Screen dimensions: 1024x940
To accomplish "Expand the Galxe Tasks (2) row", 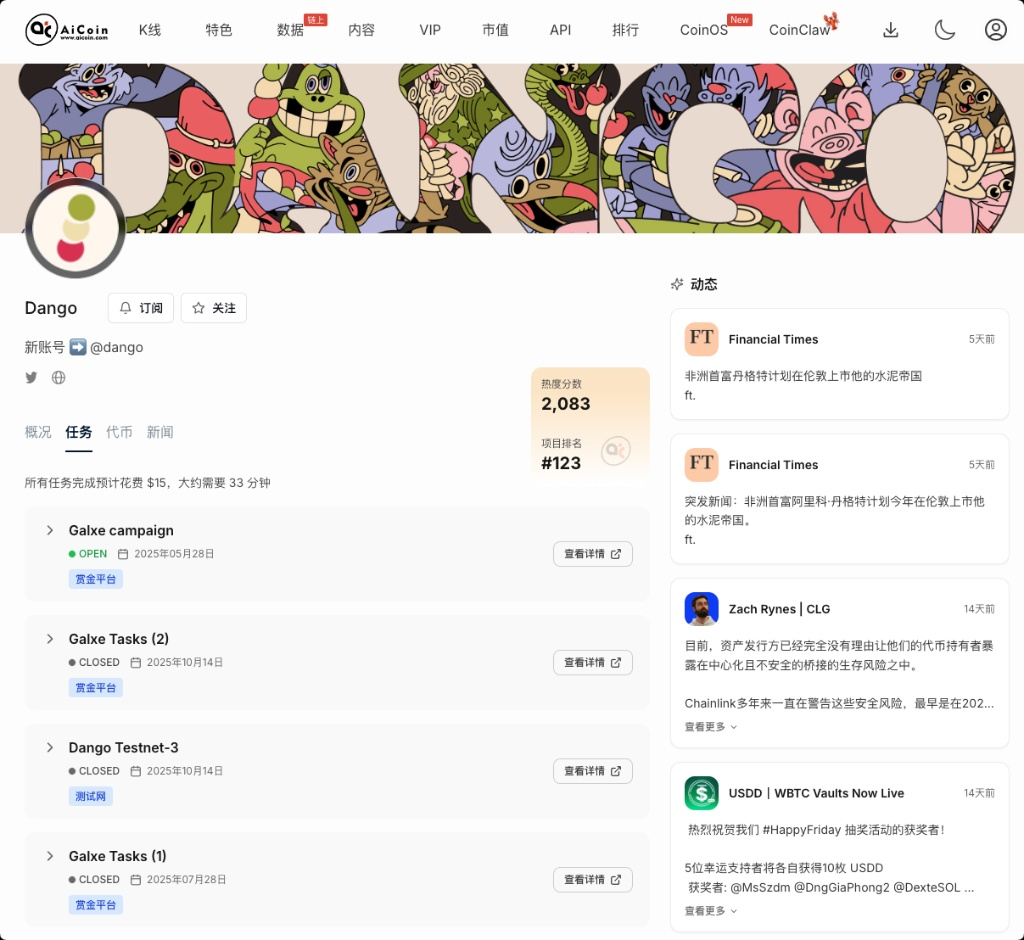I will (50, 639).
